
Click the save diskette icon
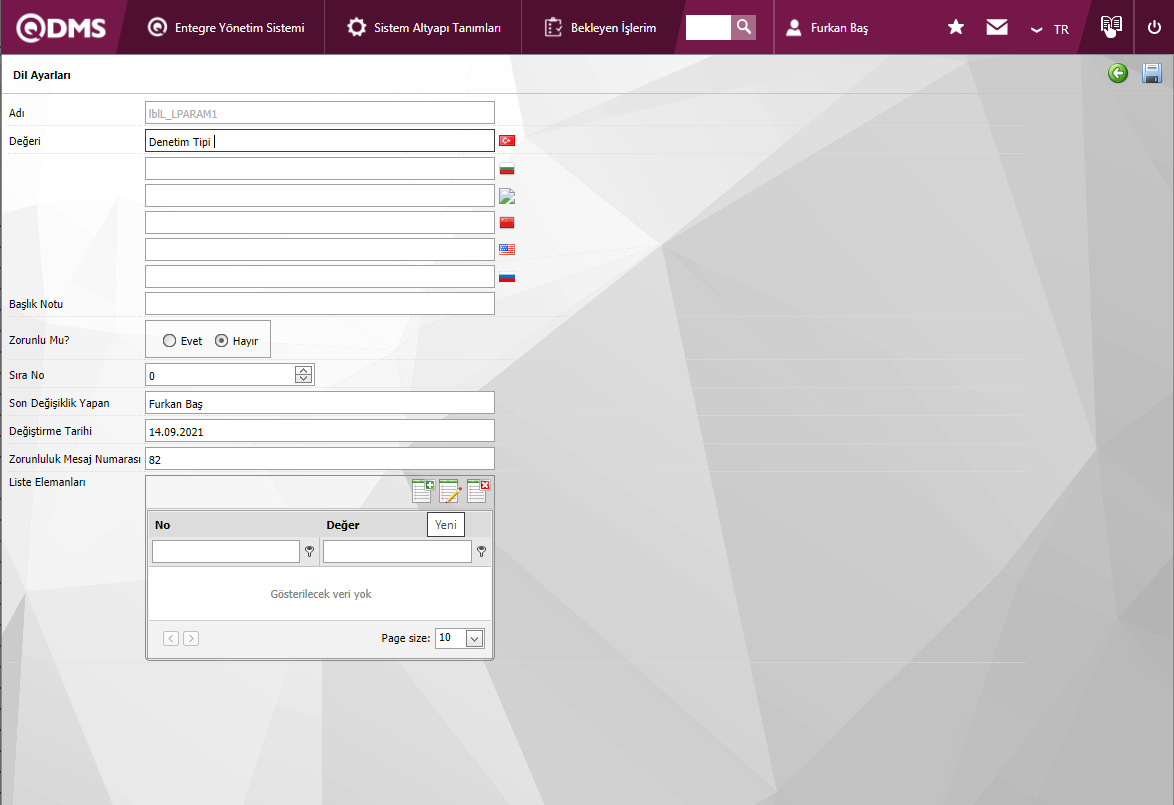[1151, 73]
